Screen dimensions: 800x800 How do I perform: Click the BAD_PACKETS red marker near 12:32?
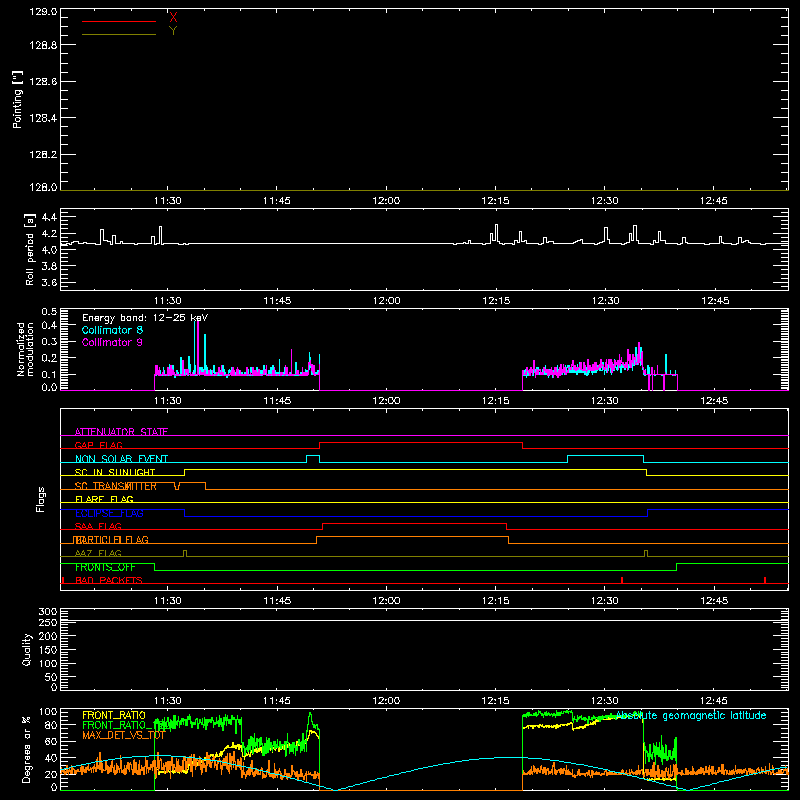click(622, 580)
